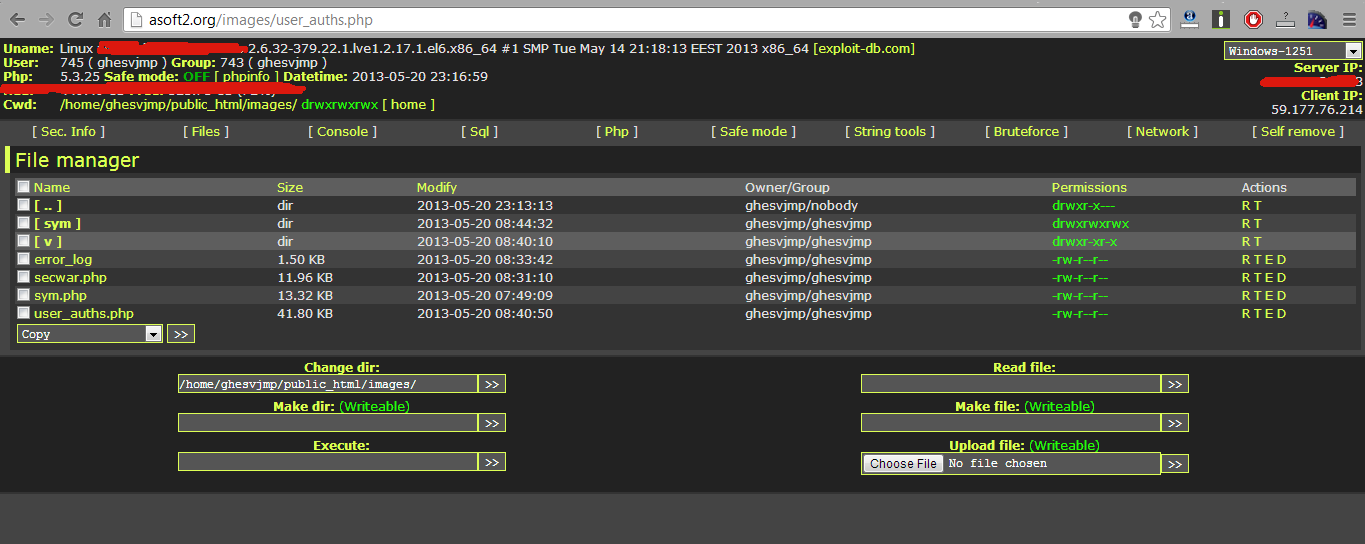Click the red stop-hand extension icon
The width and height of the screenshot is (1365, 544).
tap(1253, 19)
